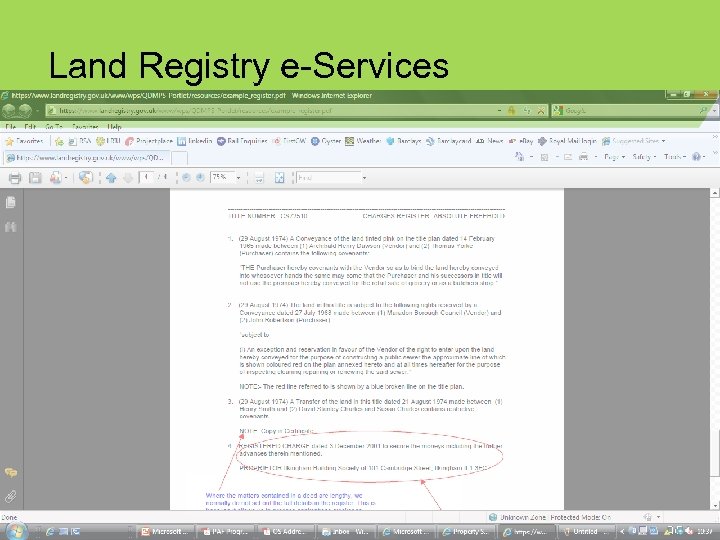Open a new blank tab
This screenshot has height=540, width=720.
179,158
